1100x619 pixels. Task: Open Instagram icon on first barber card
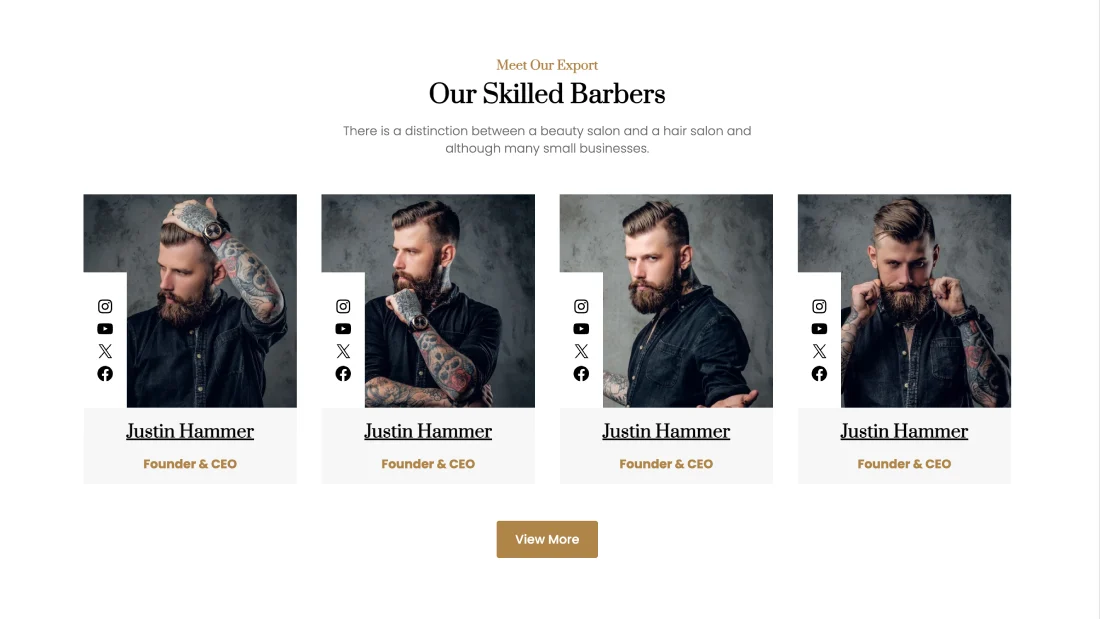click(x=105, y=306)
